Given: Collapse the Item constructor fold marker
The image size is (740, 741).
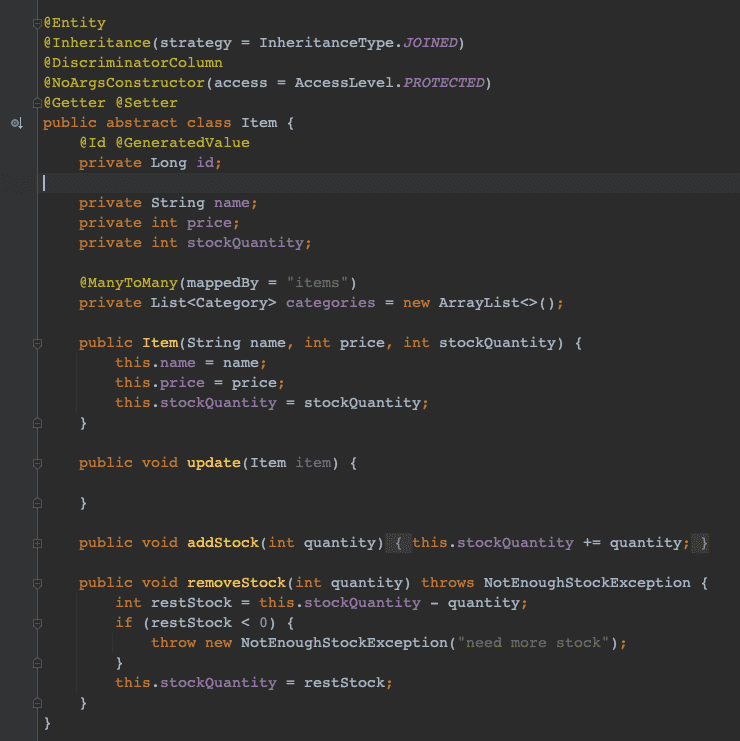Looking at the screenshot, I should point(37,344).
